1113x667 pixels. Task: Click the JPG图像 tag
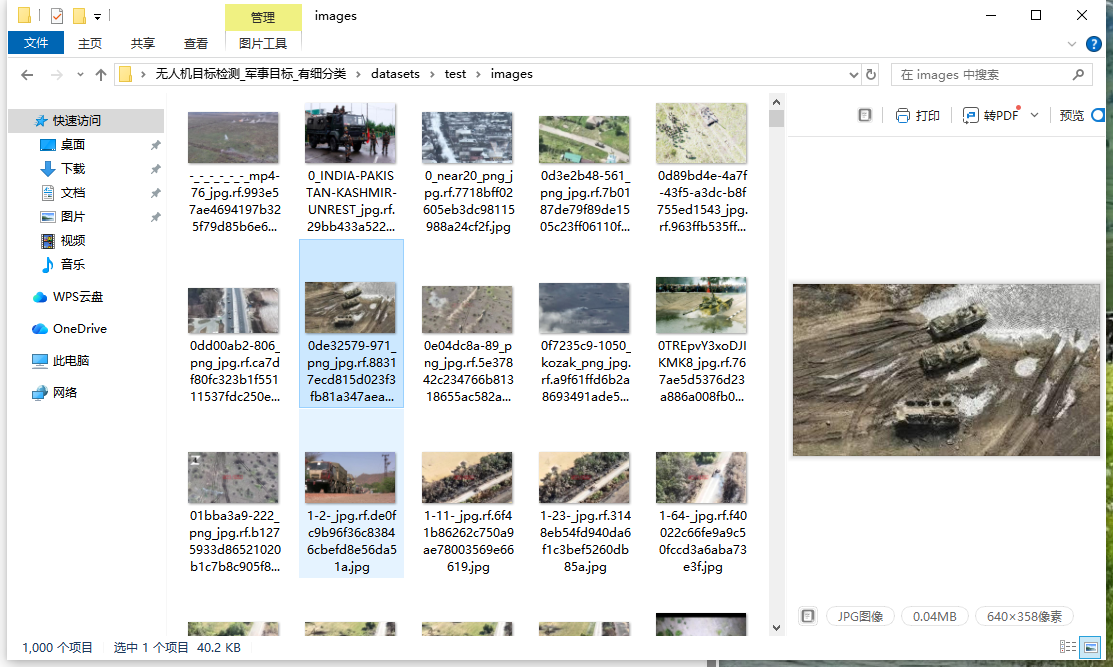(860, 616)
